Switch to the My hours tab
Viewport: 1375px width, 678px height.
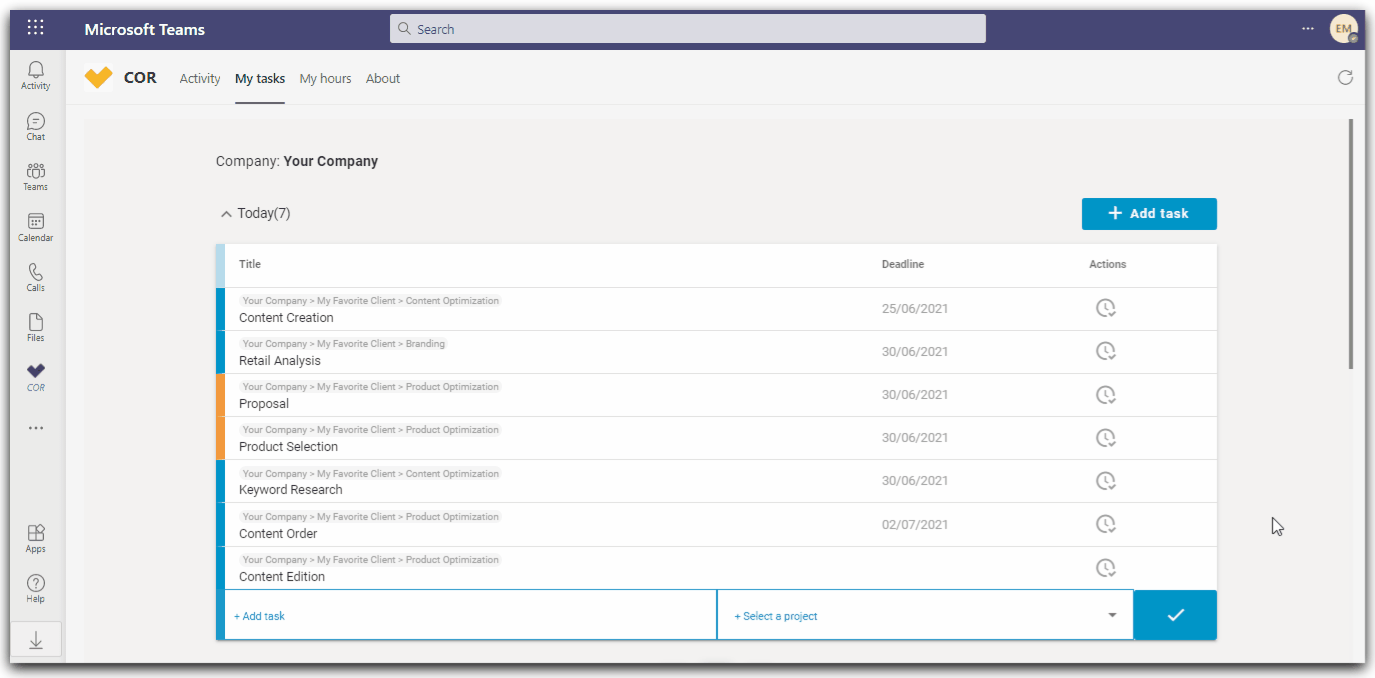click(x=325, y=78)
